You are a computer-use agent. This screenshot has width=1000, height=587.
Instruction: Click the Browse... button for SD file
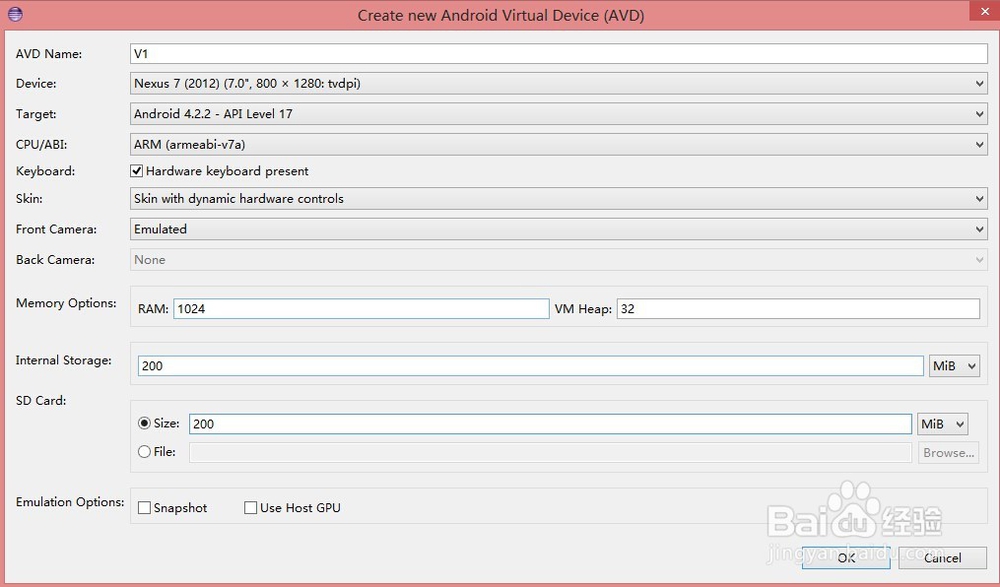click(x=948, y=453)
